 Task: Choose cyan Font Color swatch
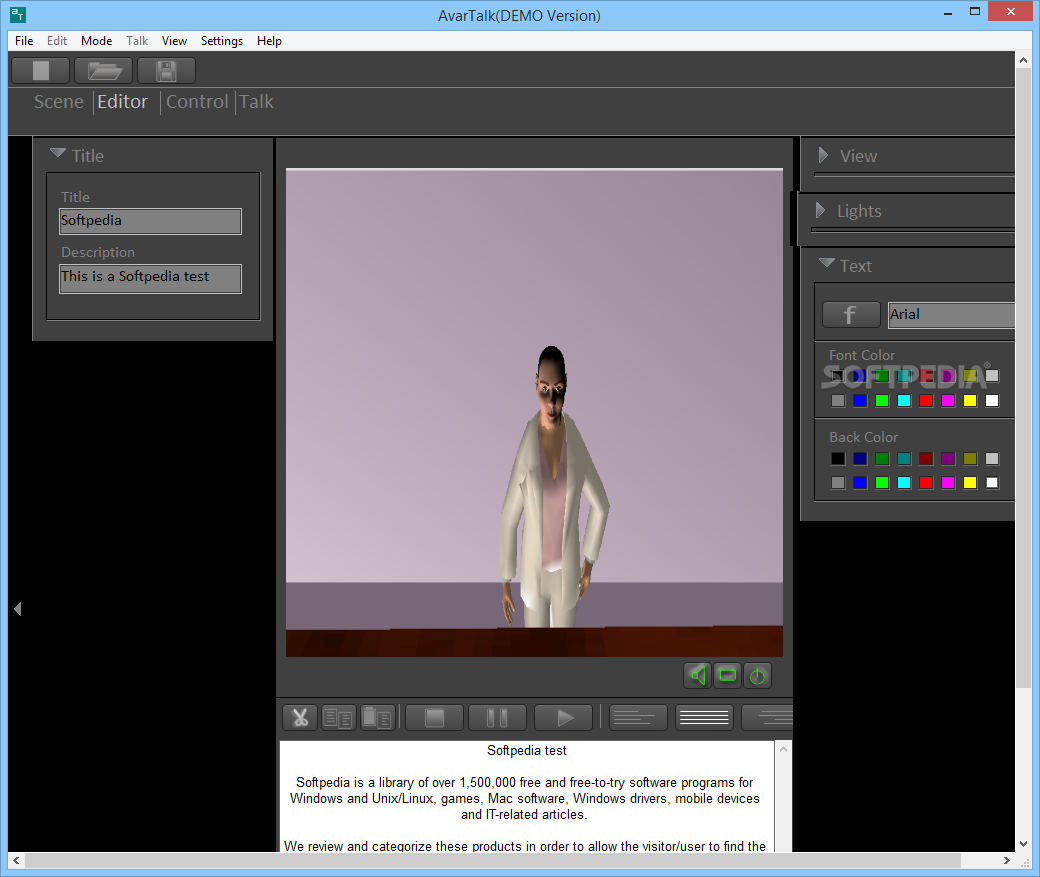(x=904, y=400)
